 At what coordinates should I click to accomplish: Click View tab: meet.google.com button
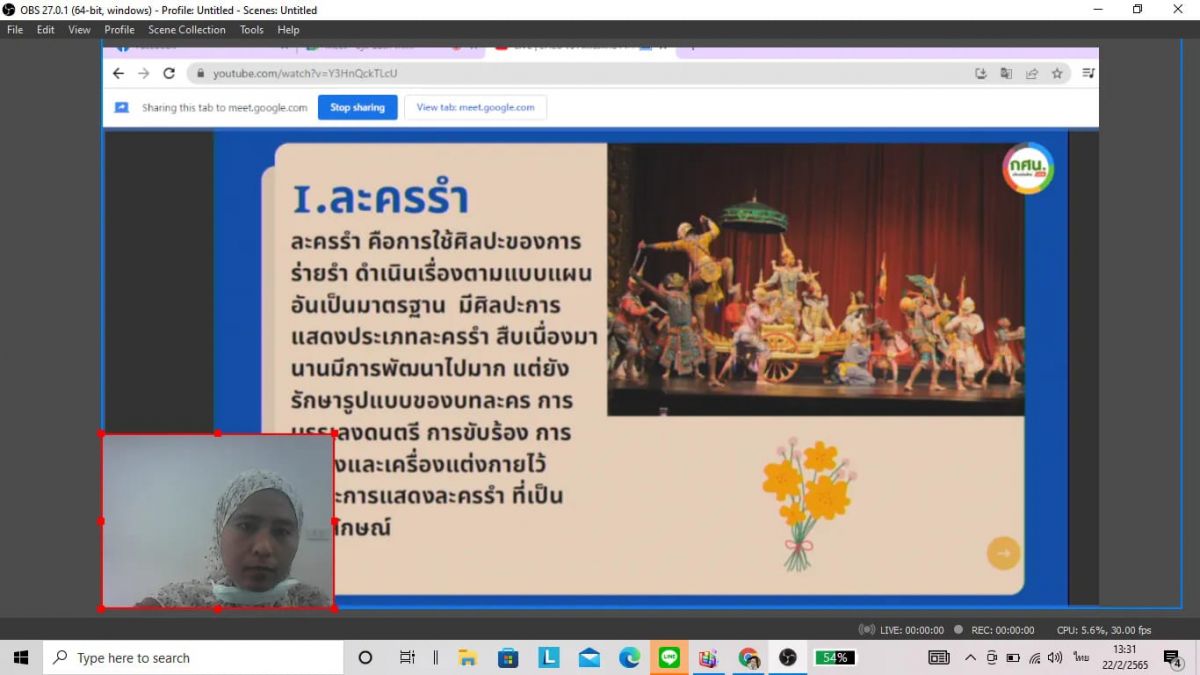pos(475,108)
